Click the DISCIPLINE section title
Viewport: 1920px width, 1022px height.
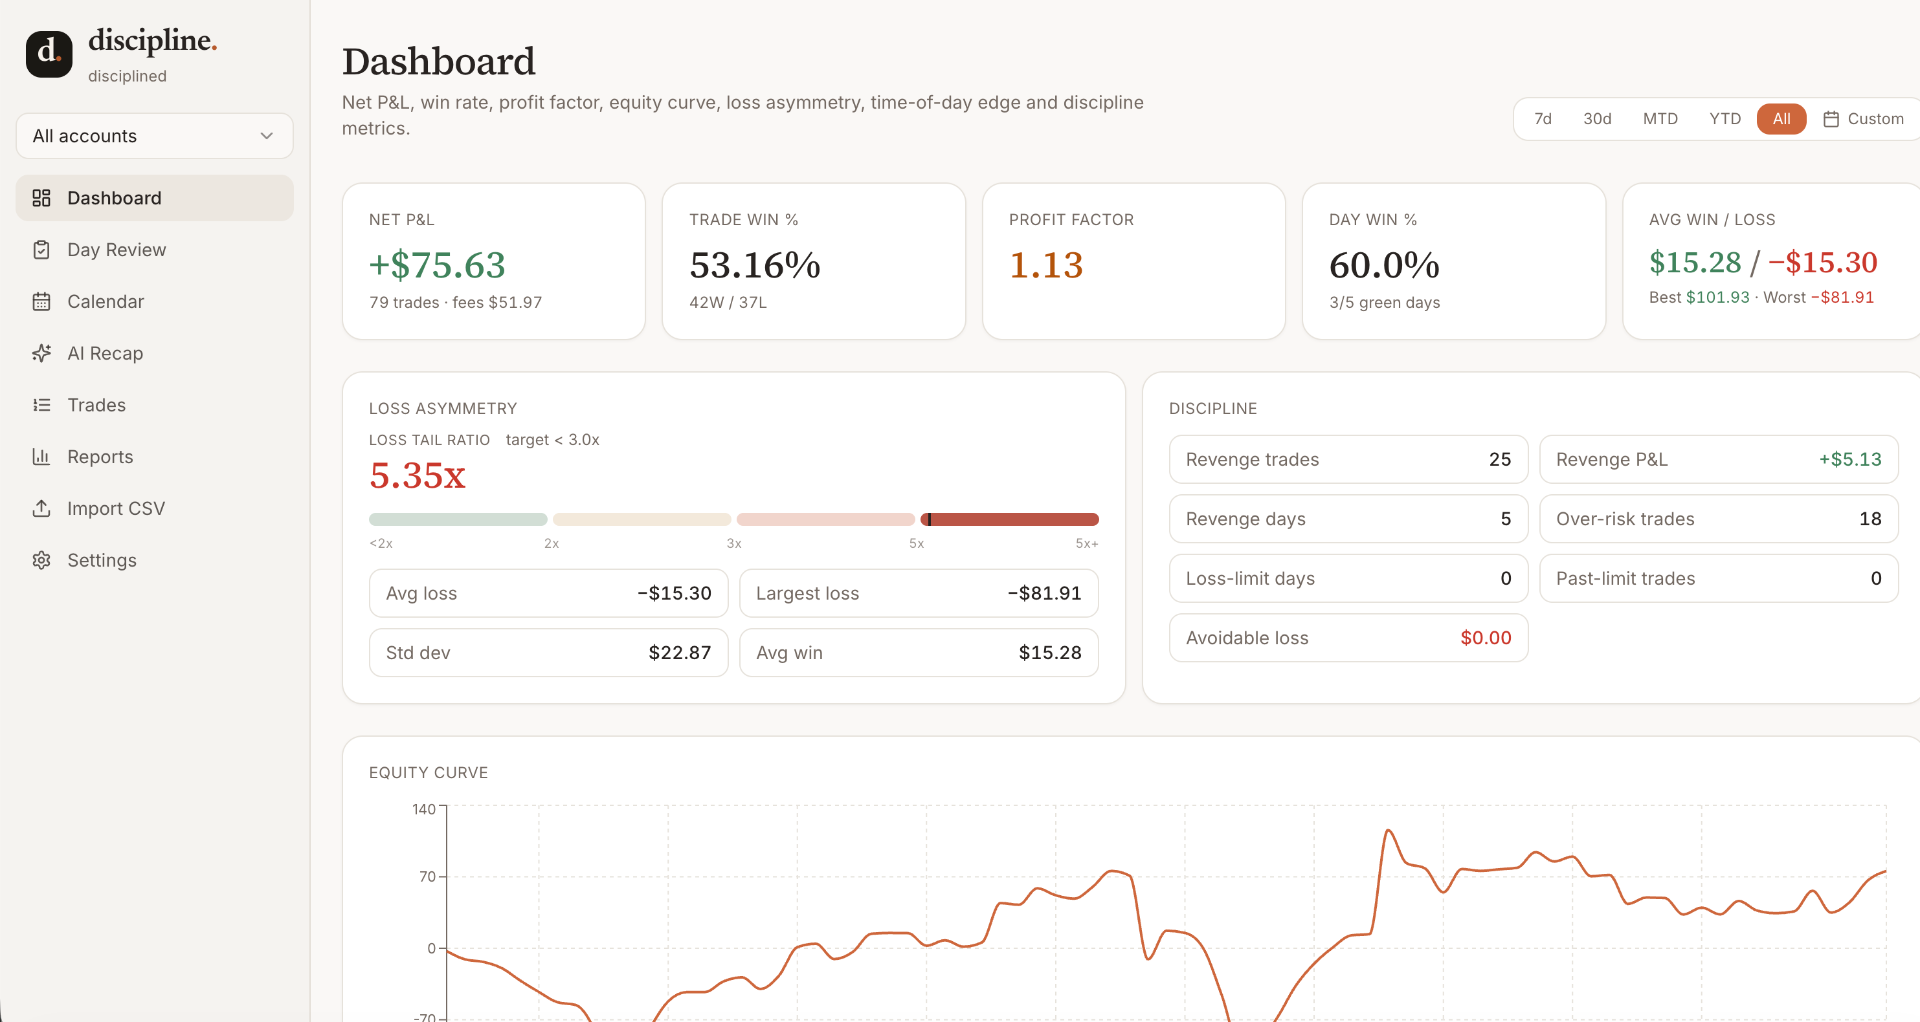coord(1213,409)
